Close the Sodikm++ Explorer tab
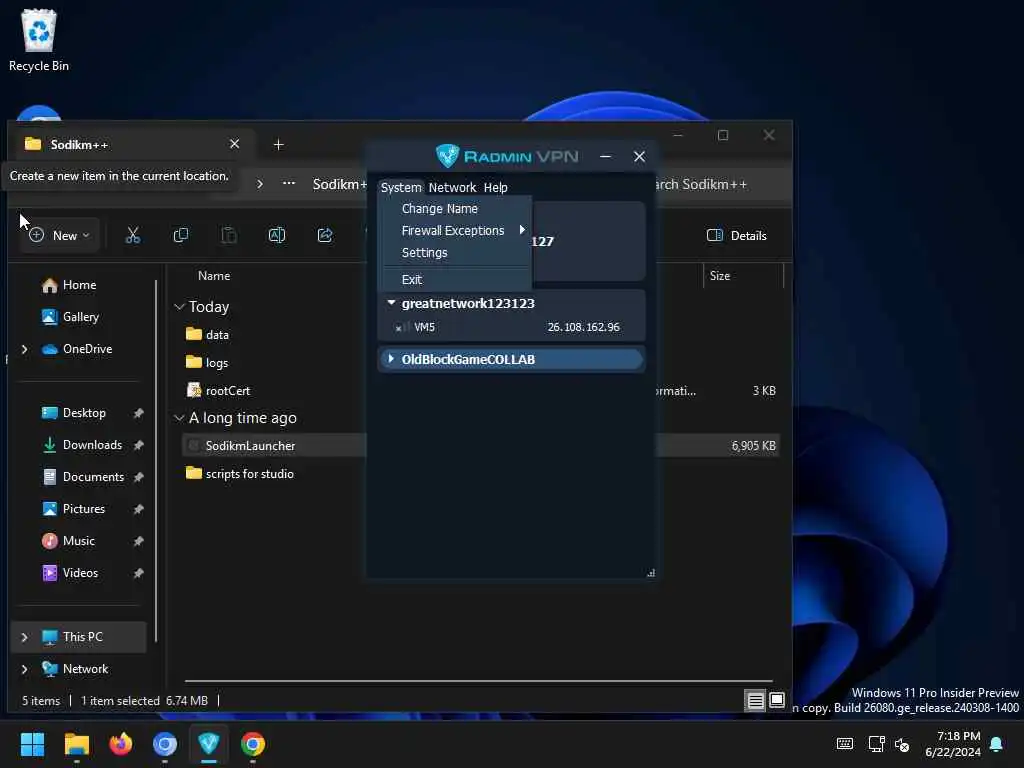 point(234,144)
